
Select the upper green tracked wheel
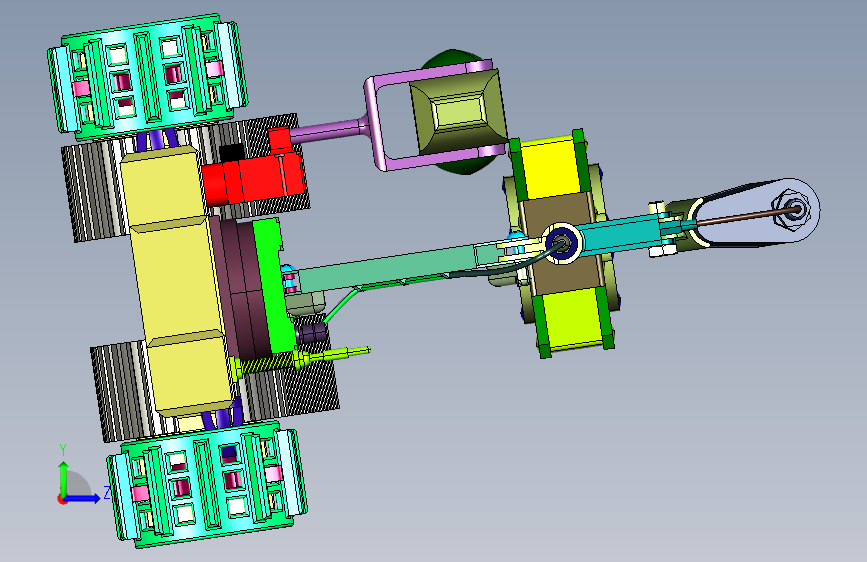click(x=147, y=76)
